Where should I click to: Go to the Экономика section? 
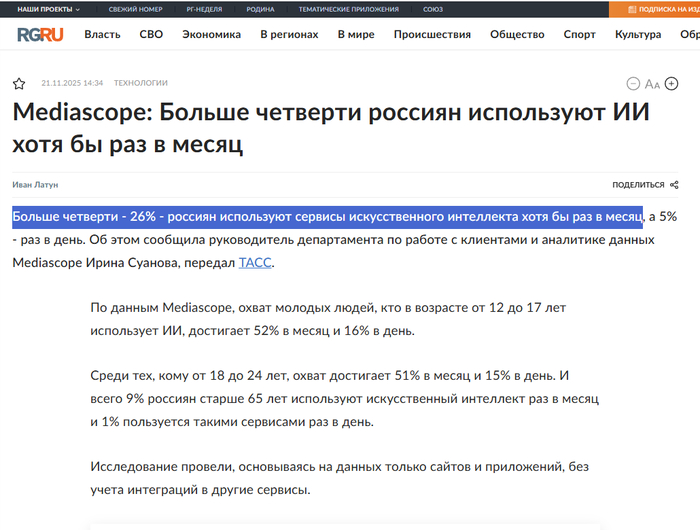click(x=211, y=34)
